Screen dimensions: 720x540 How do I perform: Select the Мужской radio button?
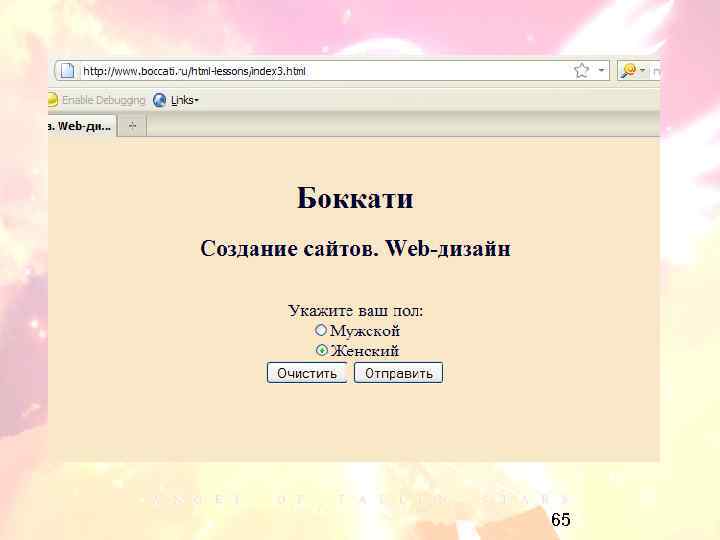pyautogui.click(x=321, y=330)
